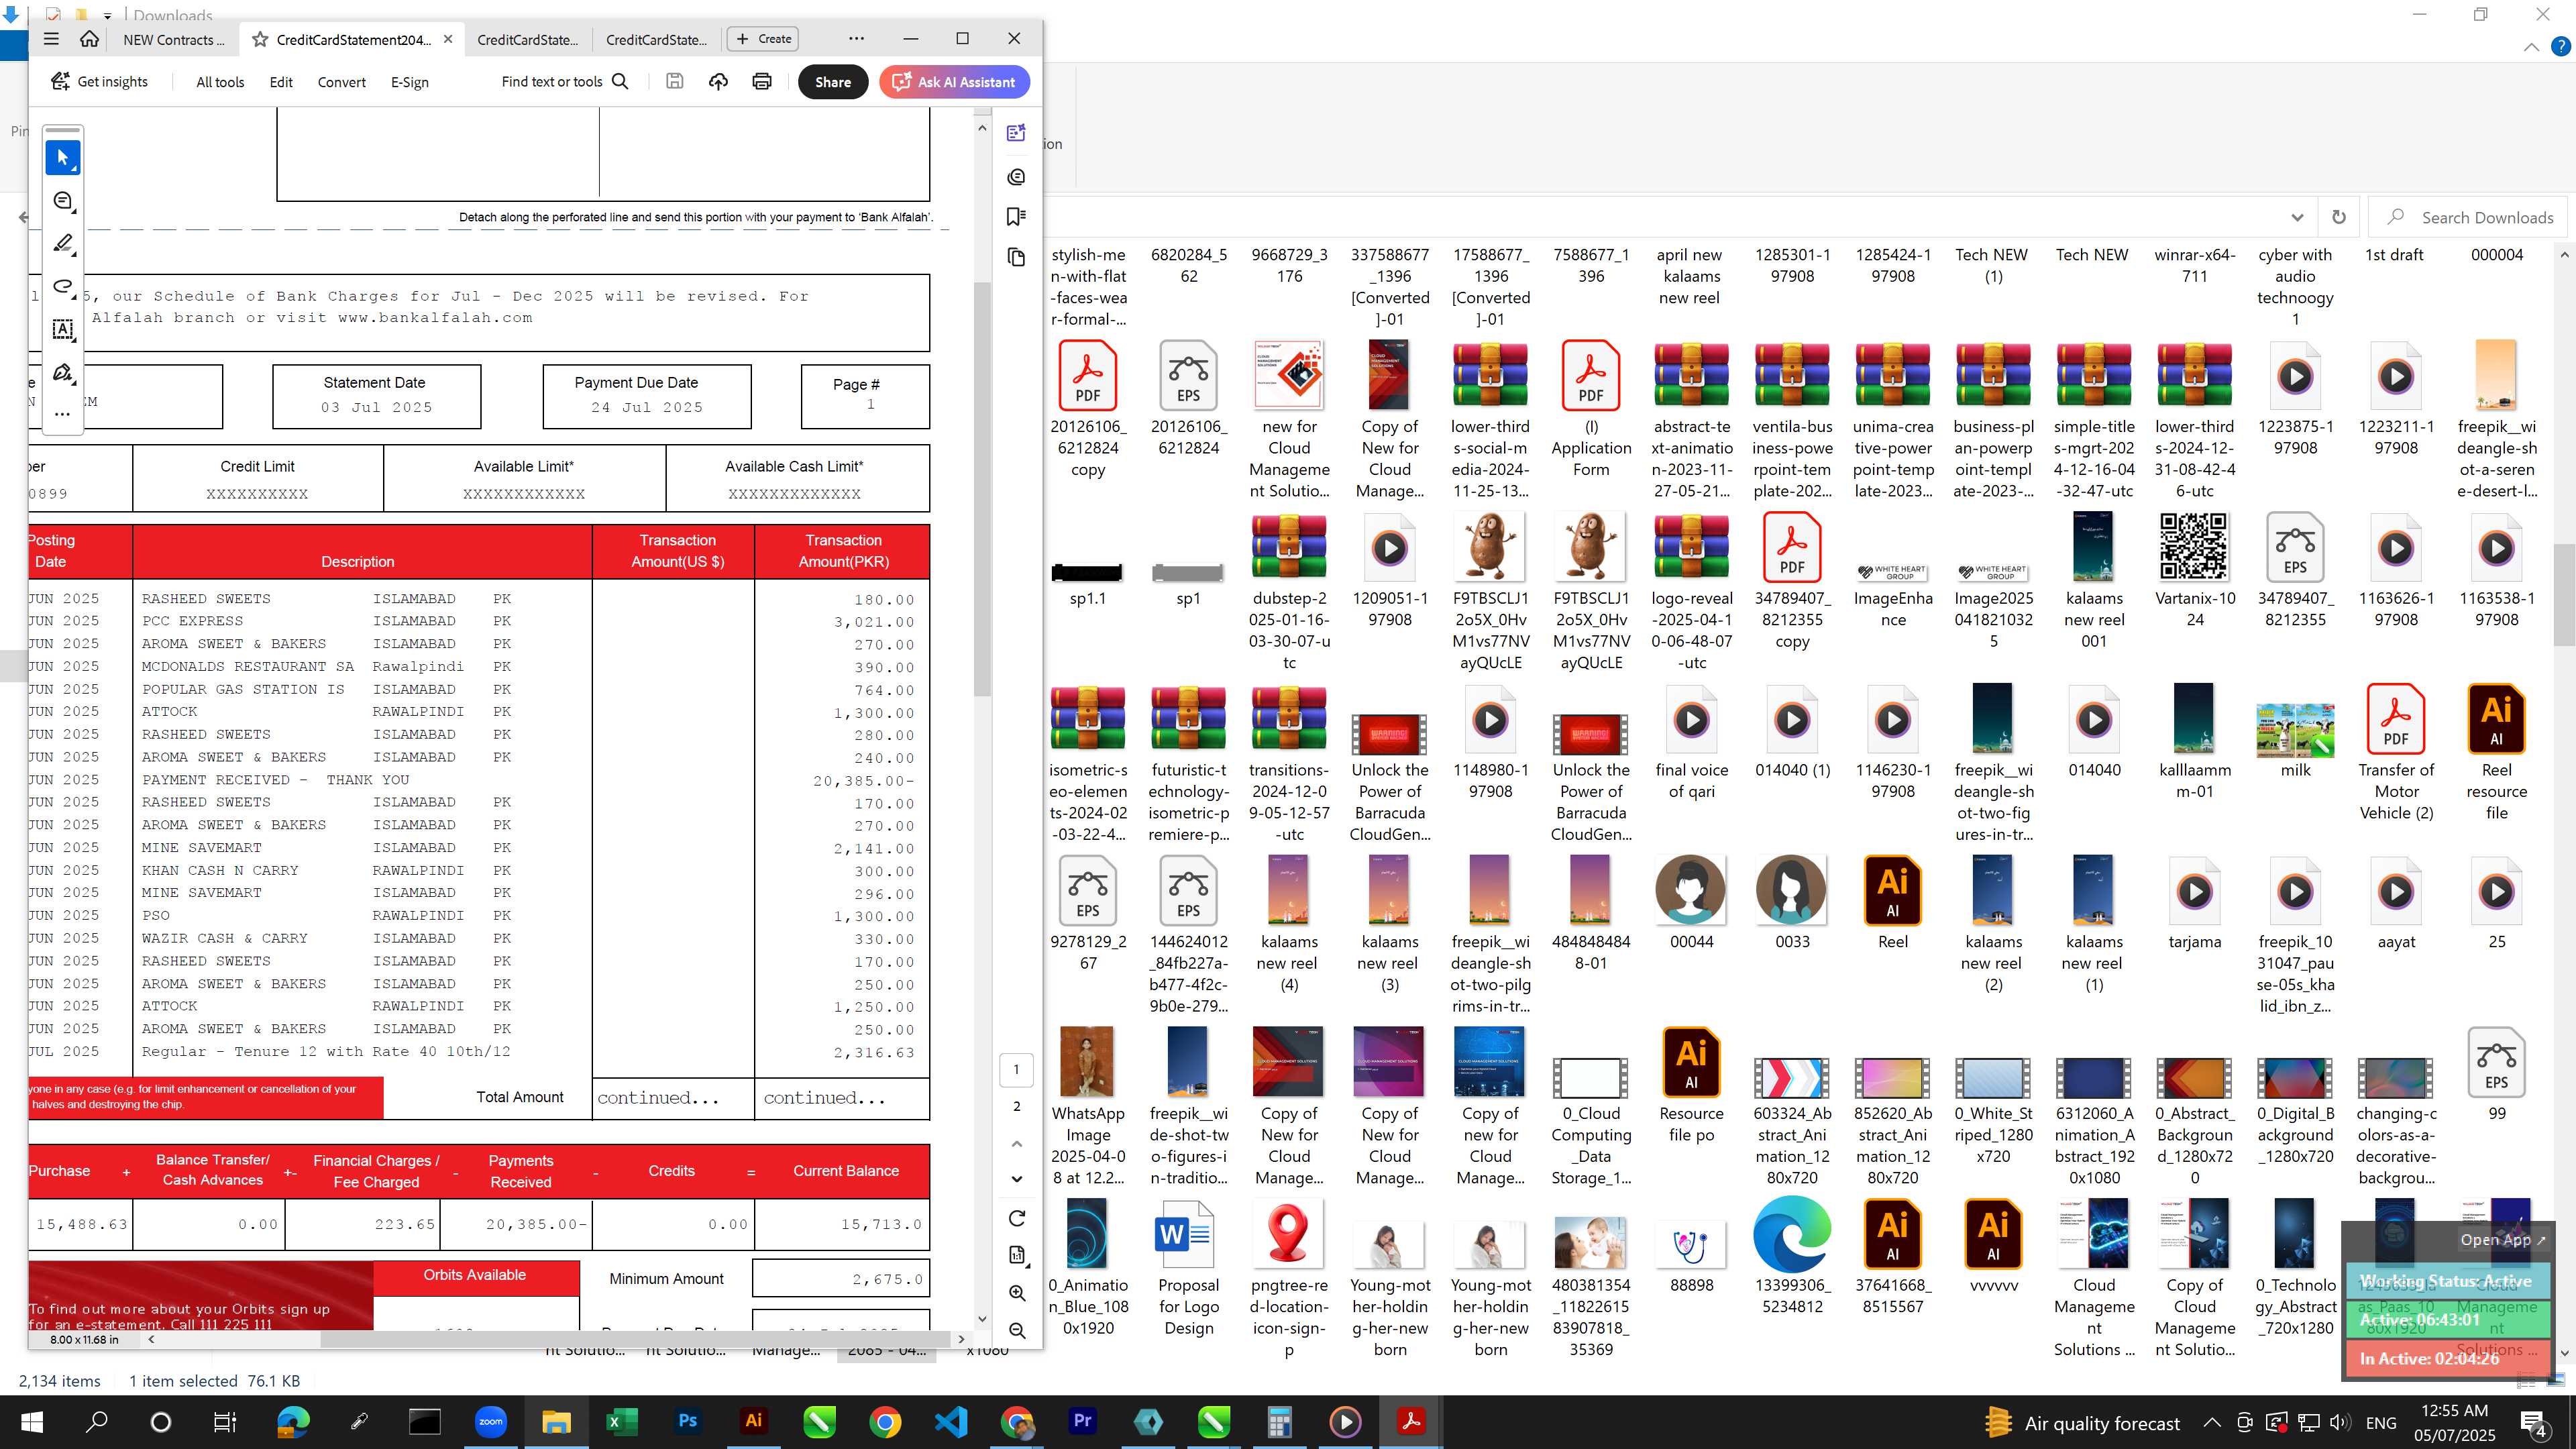Choose the text recognition tool
This screenshot has width=2576, height=1449.
[x=63, y=330]
